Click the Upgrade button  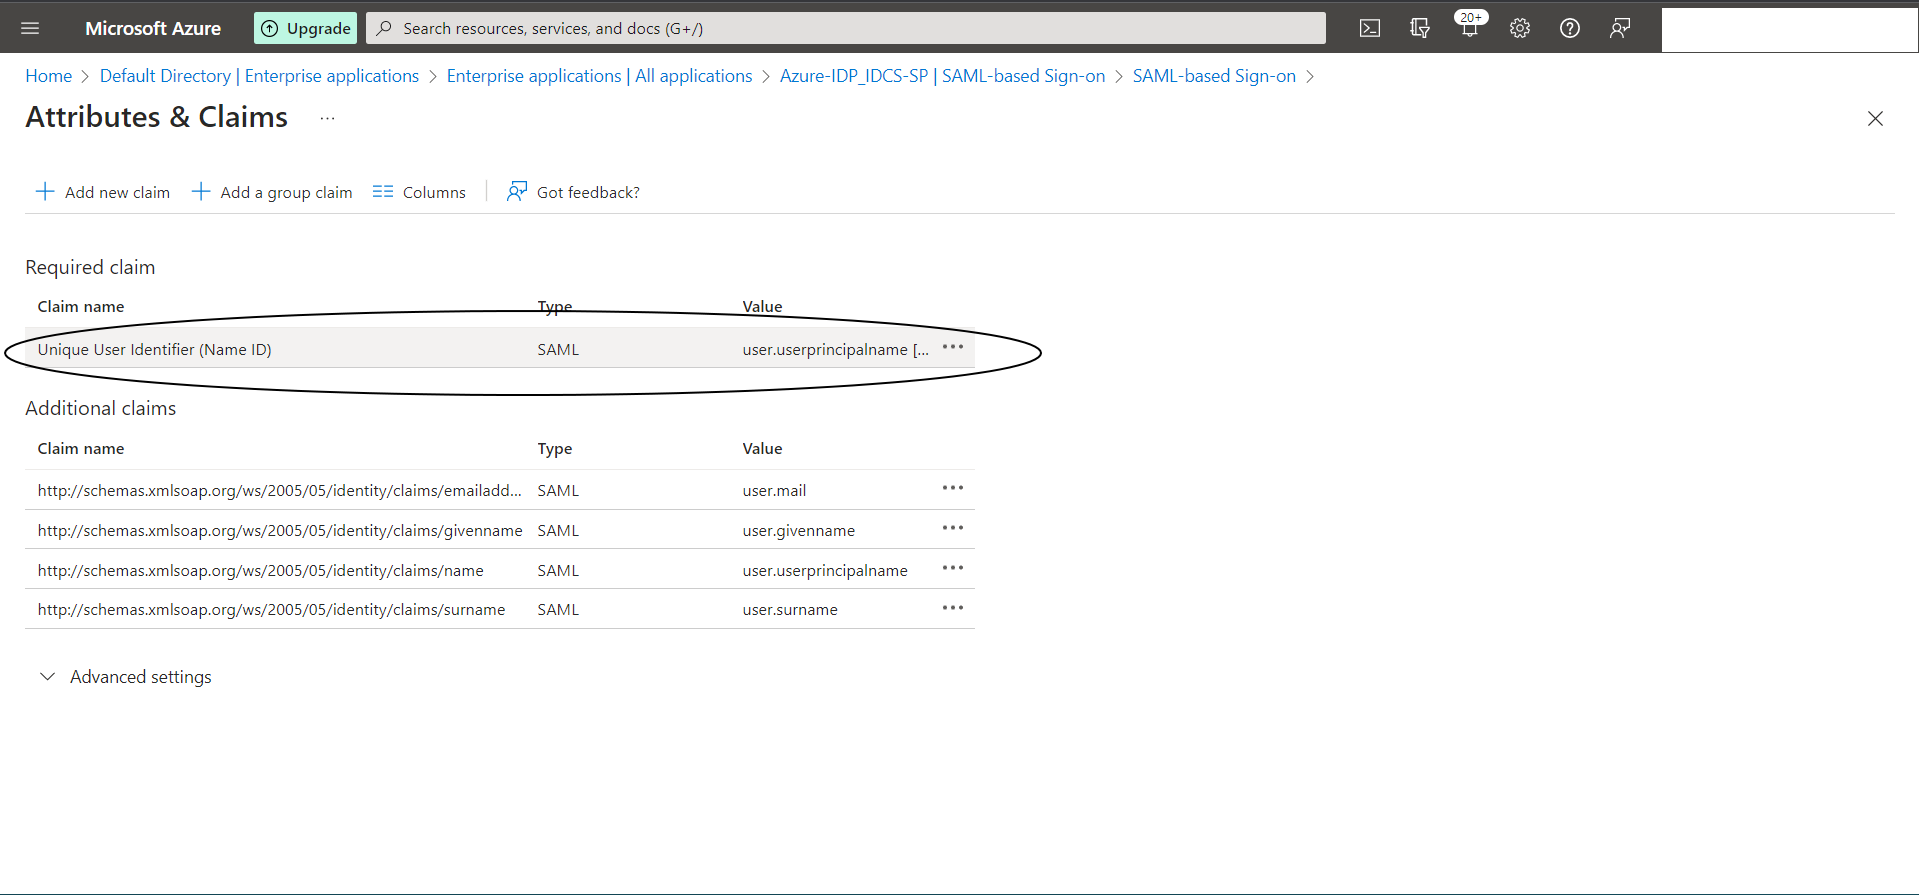[306, 28]
